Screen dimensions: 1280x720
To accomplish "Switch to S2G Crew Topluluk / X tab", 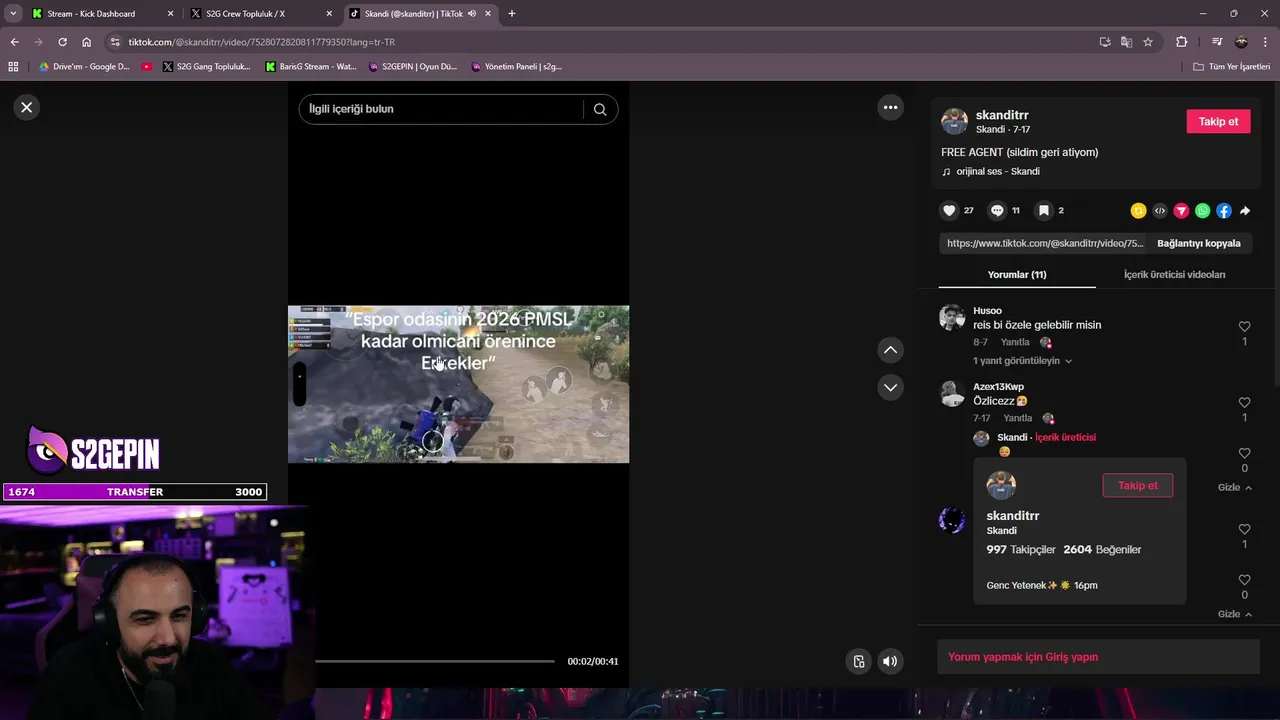I will pyautogui.click(x=246, y=14).
